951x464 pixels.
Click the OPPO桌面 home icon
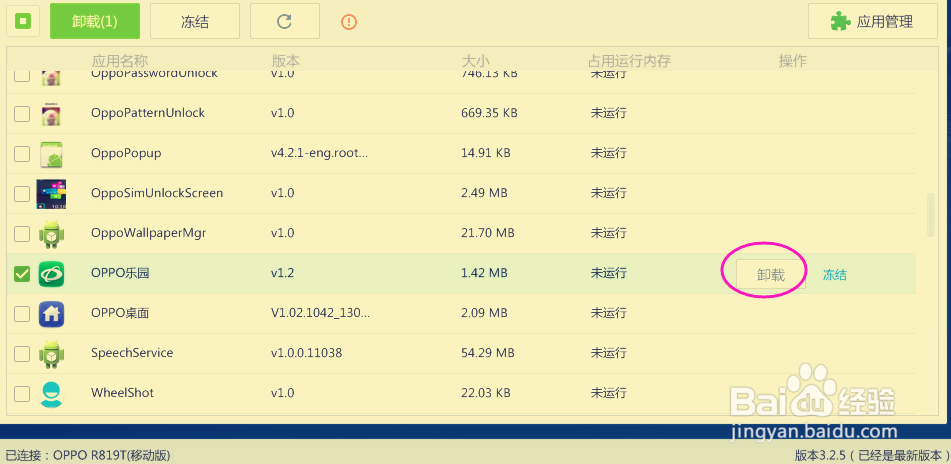(x=52, y=314)
